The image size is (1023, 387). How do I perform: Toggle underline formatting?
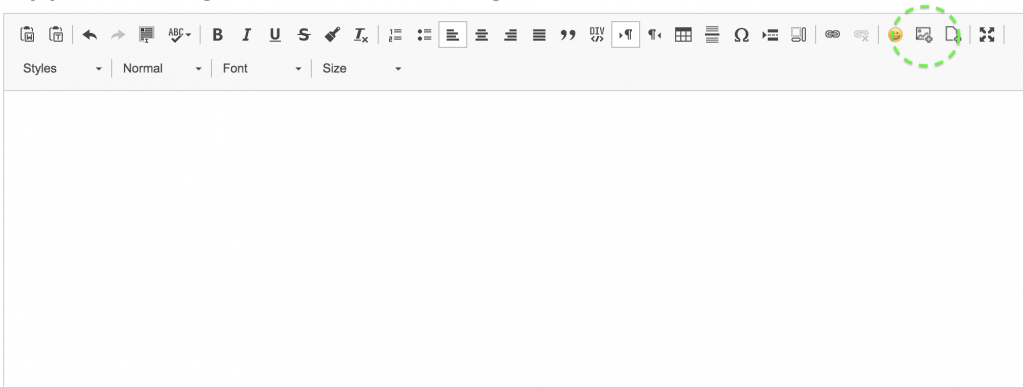point(275,35)
